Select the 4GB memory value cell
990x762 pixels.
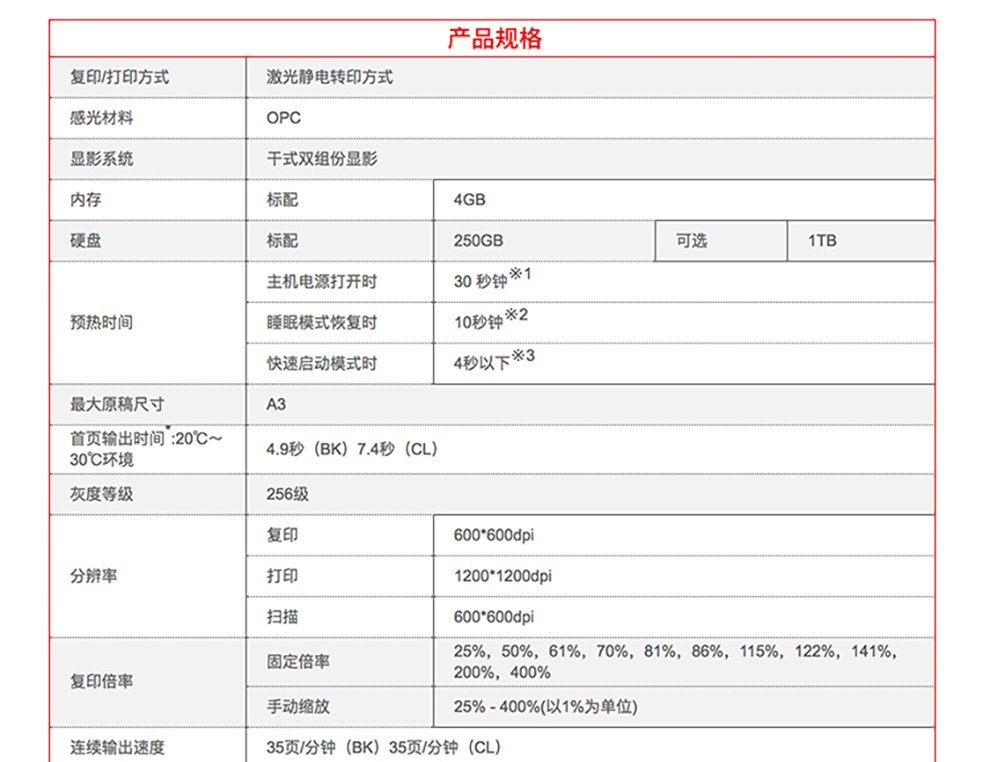(x=469, y=200)
